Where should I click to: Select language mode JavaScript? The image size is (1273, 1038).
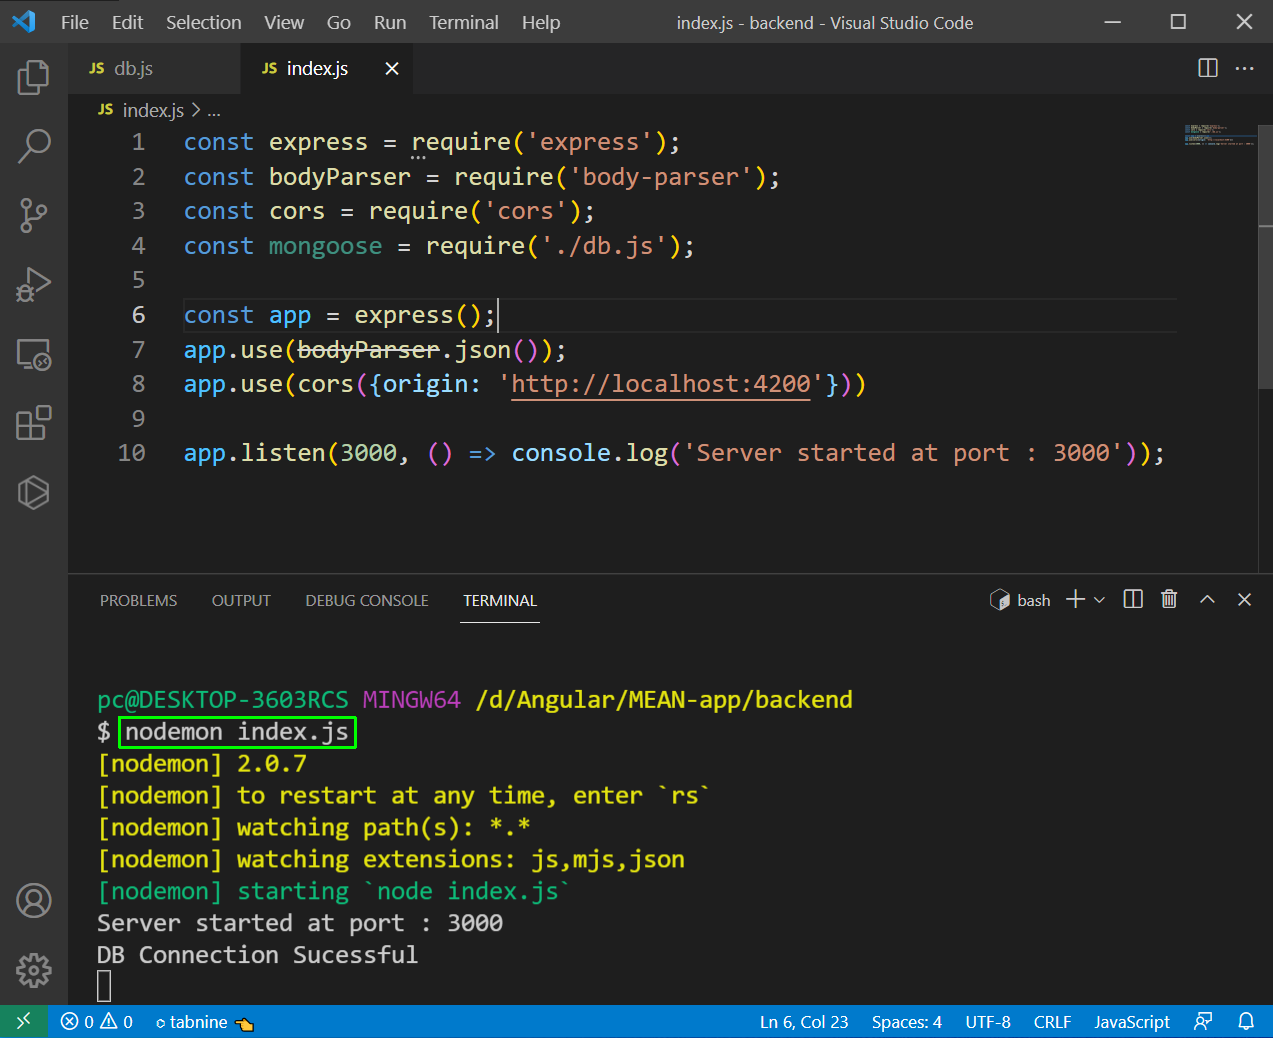1132,1021
